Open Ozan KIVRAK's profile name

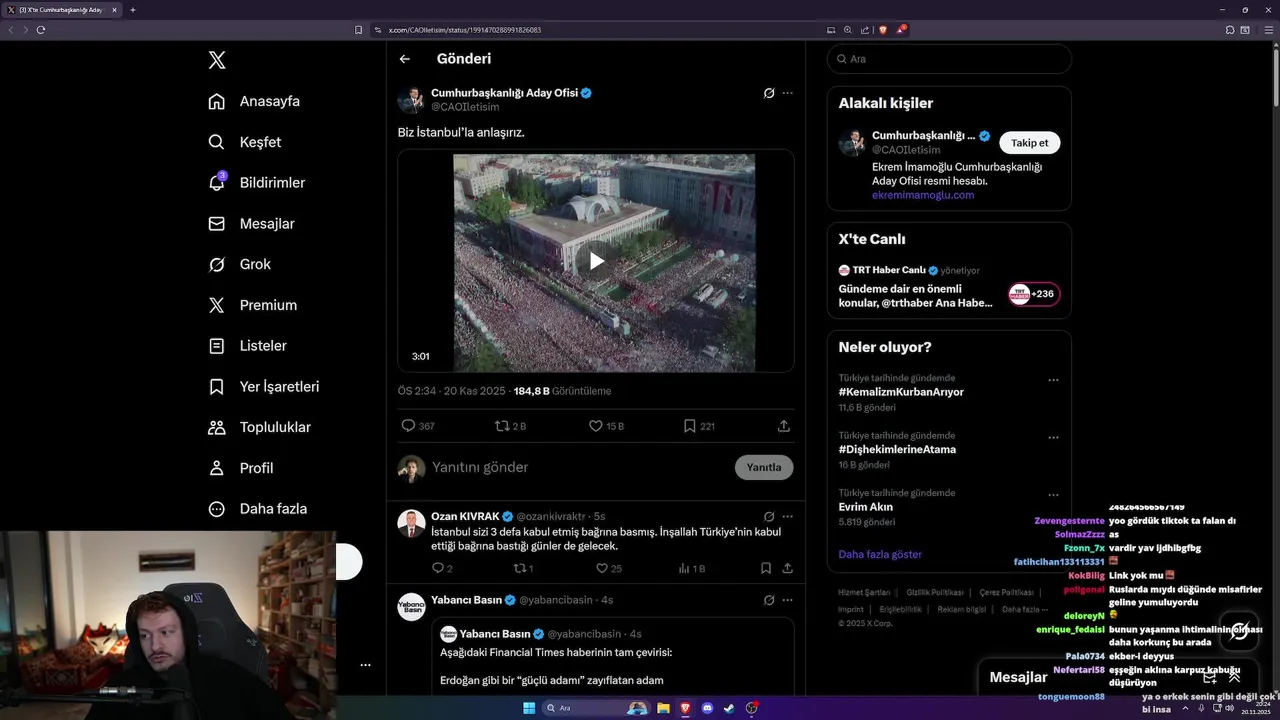pyautogui.click(x=465, y=516)
